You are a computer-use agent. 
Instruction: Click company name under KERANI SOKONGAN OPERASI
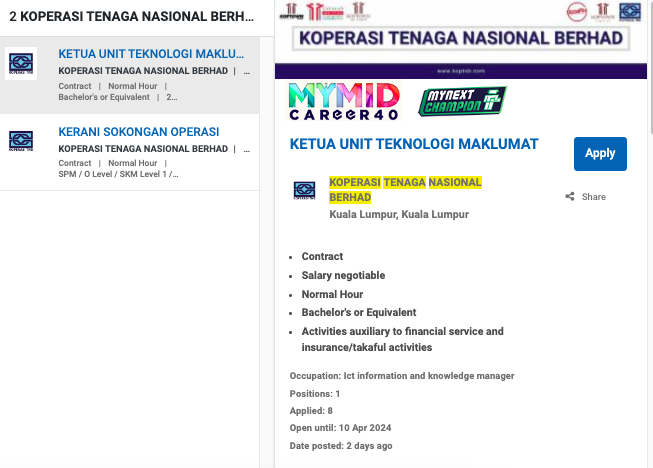click(143, 149)
